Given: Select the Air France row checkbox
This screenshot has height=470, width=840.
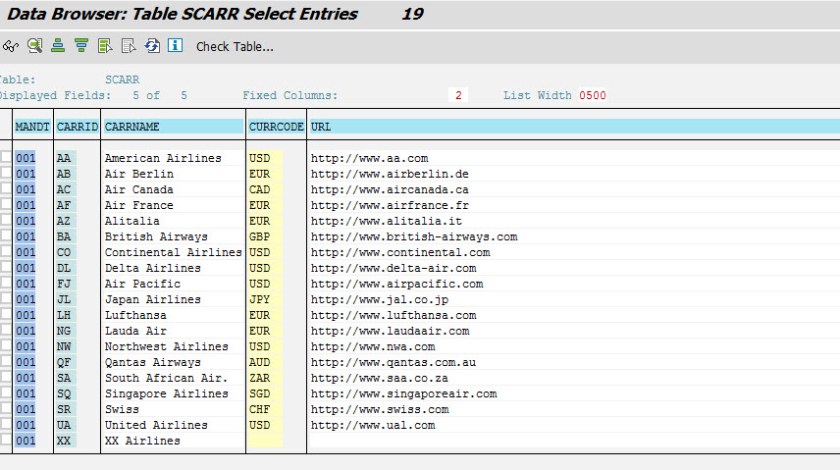Looking at the screenshot, I should coord(6,204).
